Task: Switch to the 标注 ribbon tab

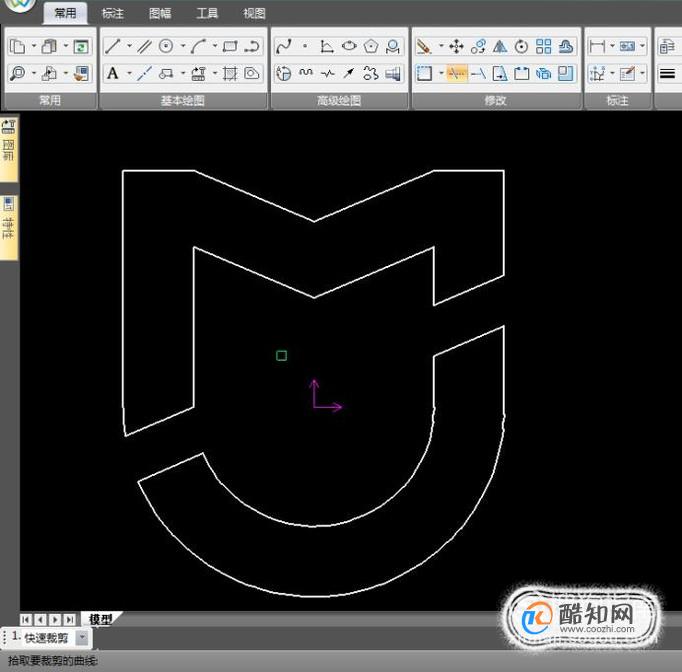Action: pyautogui.click(x=113, y=13)
